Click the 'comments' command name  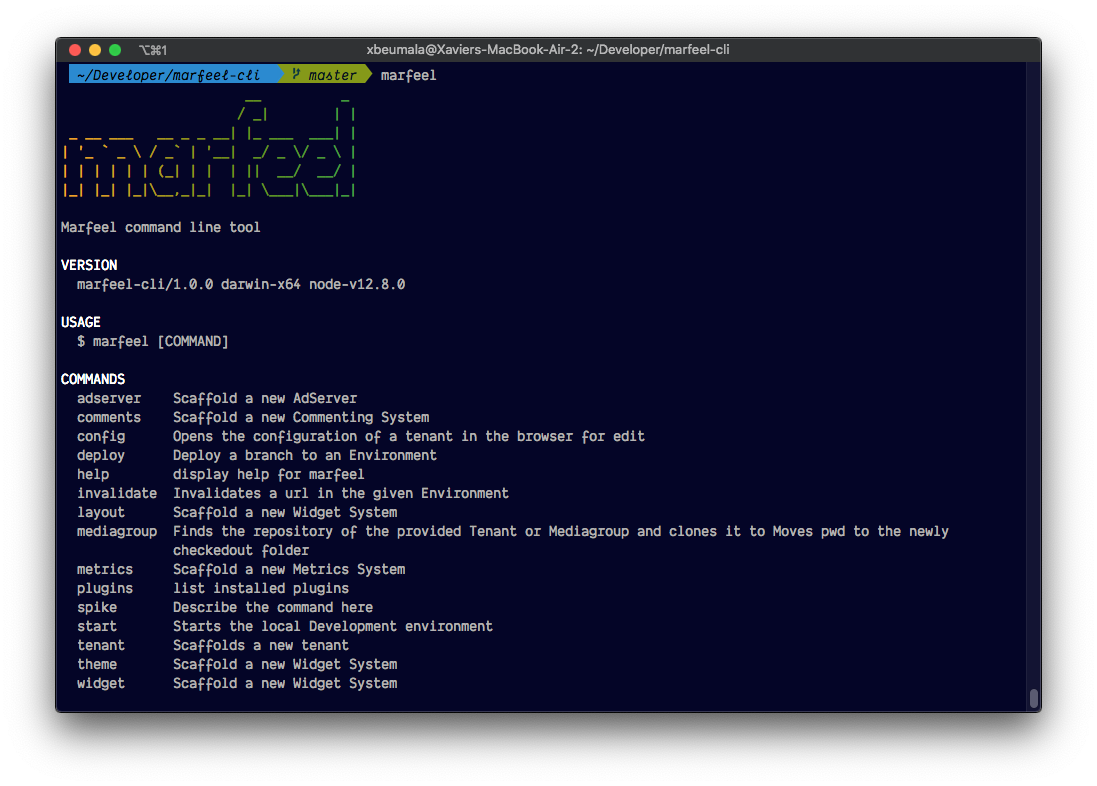[109, 417]
